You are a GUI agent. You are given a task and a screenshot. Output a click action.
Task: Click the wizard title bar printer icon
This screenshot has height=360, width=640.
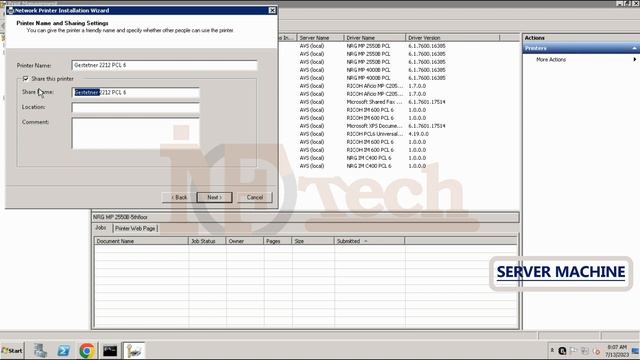[x=10, y=11]
